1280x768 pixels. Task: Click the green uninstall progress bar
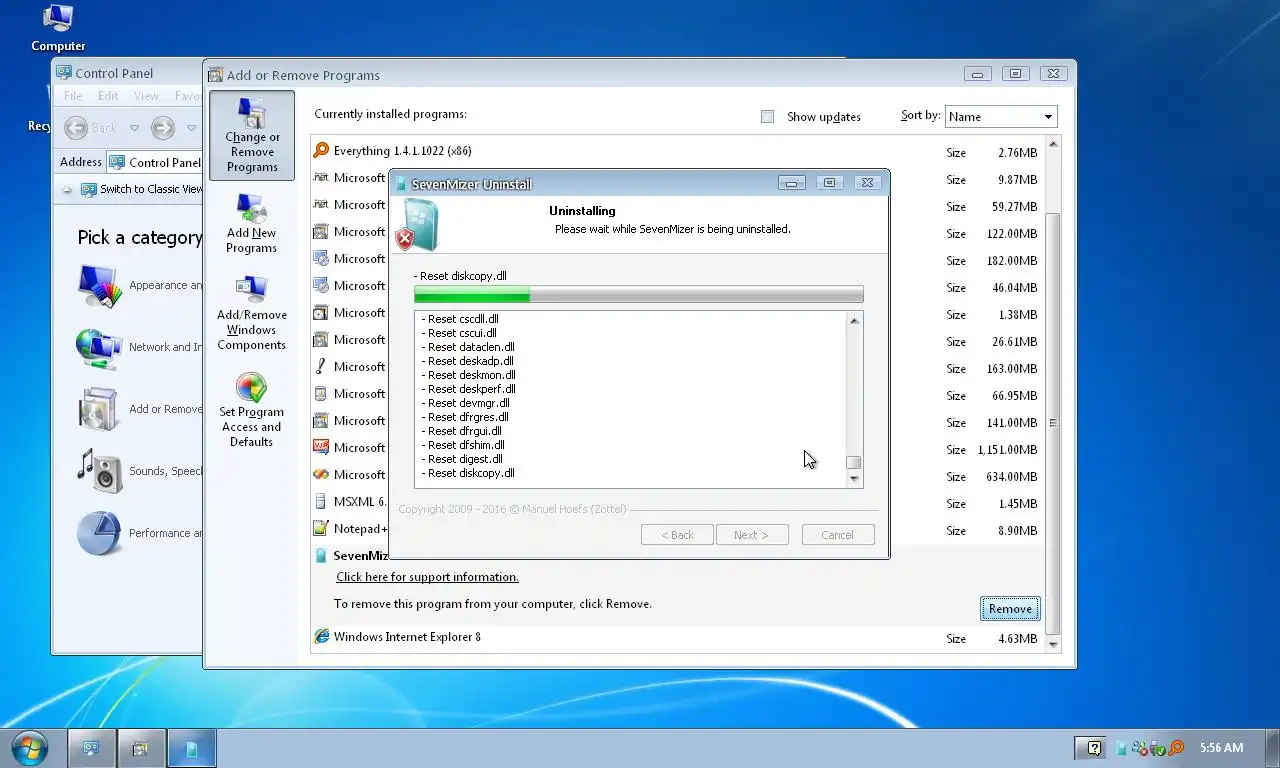tap(638, 294)
